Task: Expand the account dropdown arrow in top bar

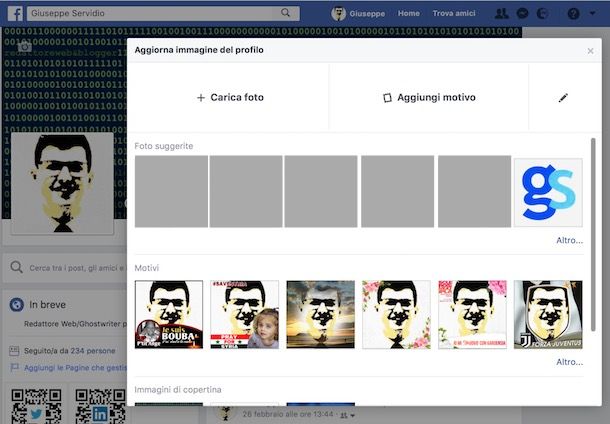Action: pos(592,13)
